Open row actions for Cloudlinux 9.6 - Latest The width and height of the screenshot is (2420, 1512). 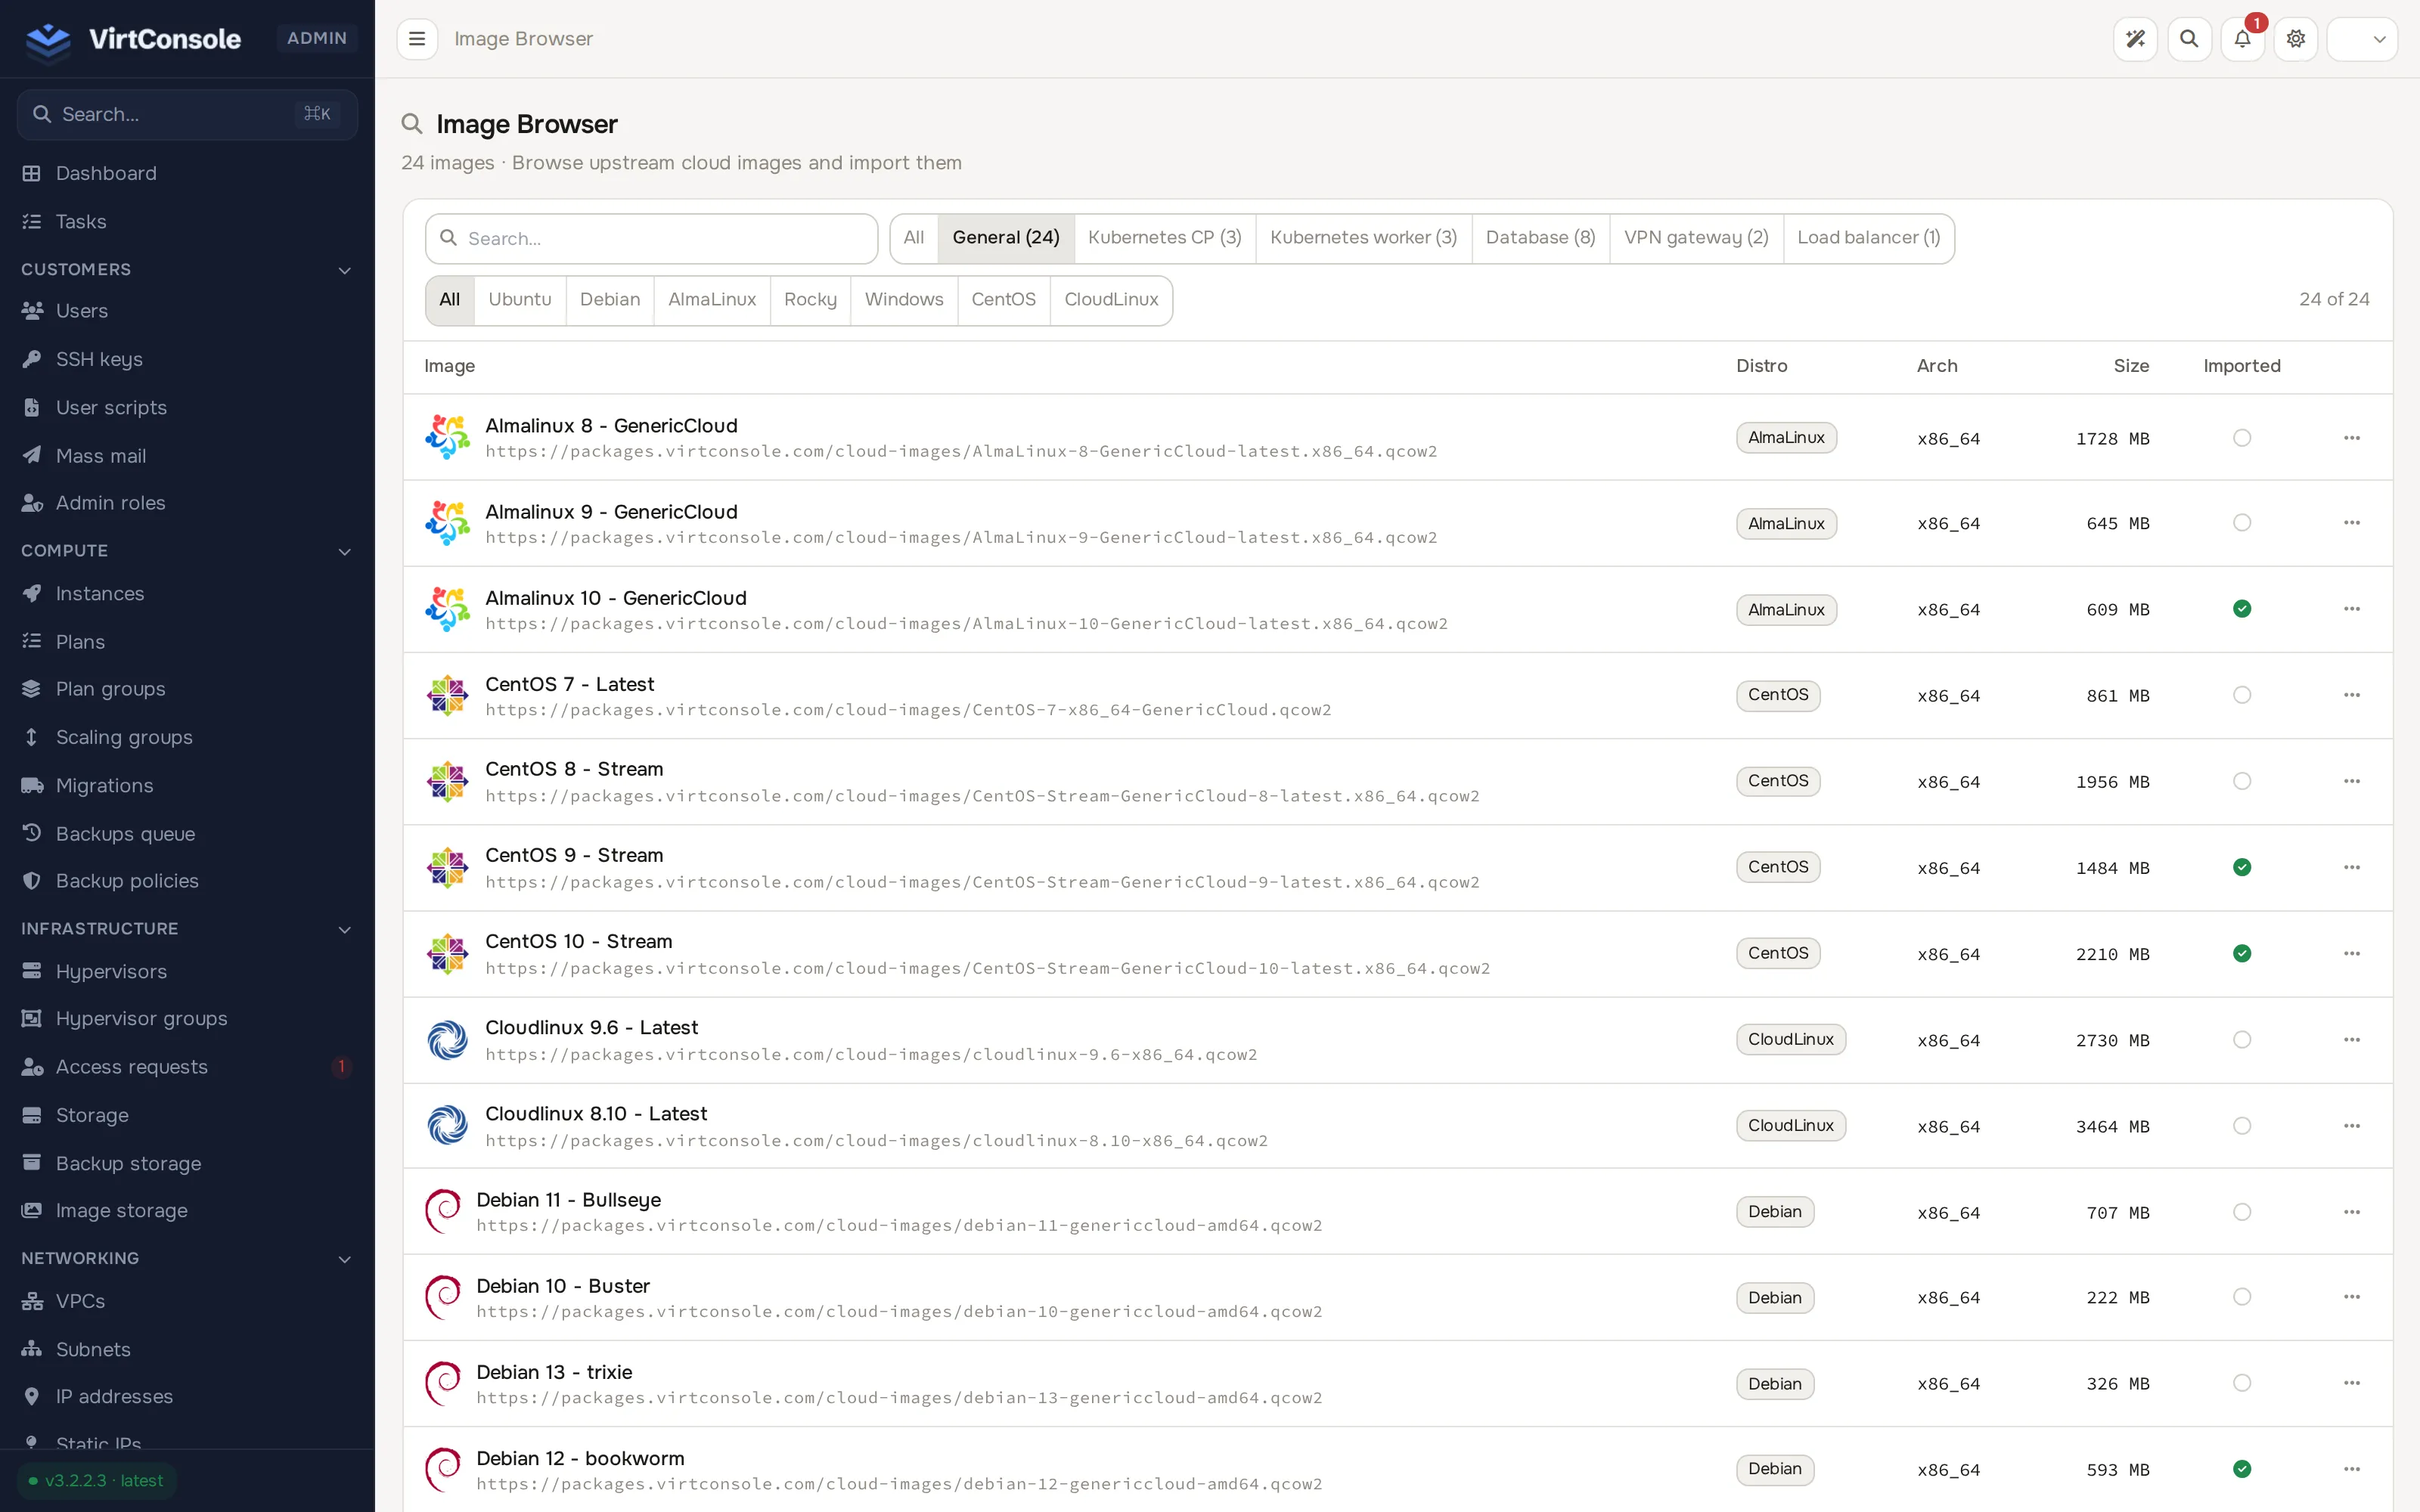pyautogui.click(x=2352, y=1040)
